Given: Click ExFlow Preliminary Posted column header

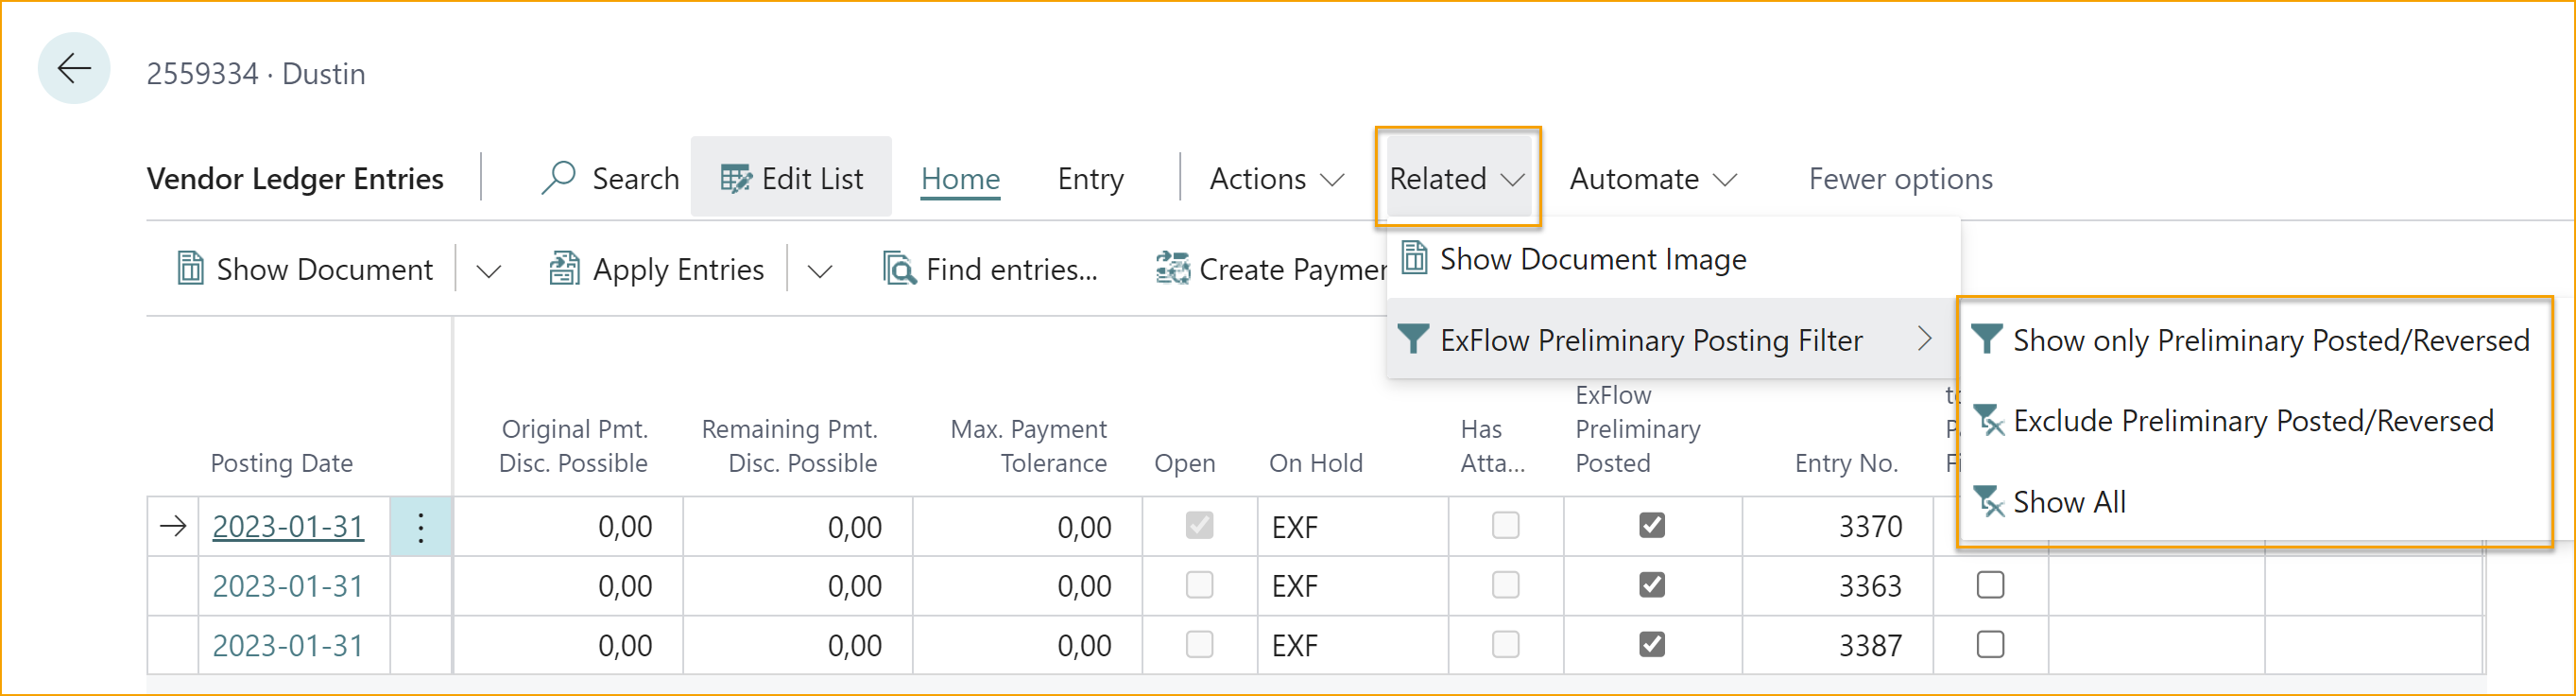Looking at the screenshot, I should click(1637, 429).
